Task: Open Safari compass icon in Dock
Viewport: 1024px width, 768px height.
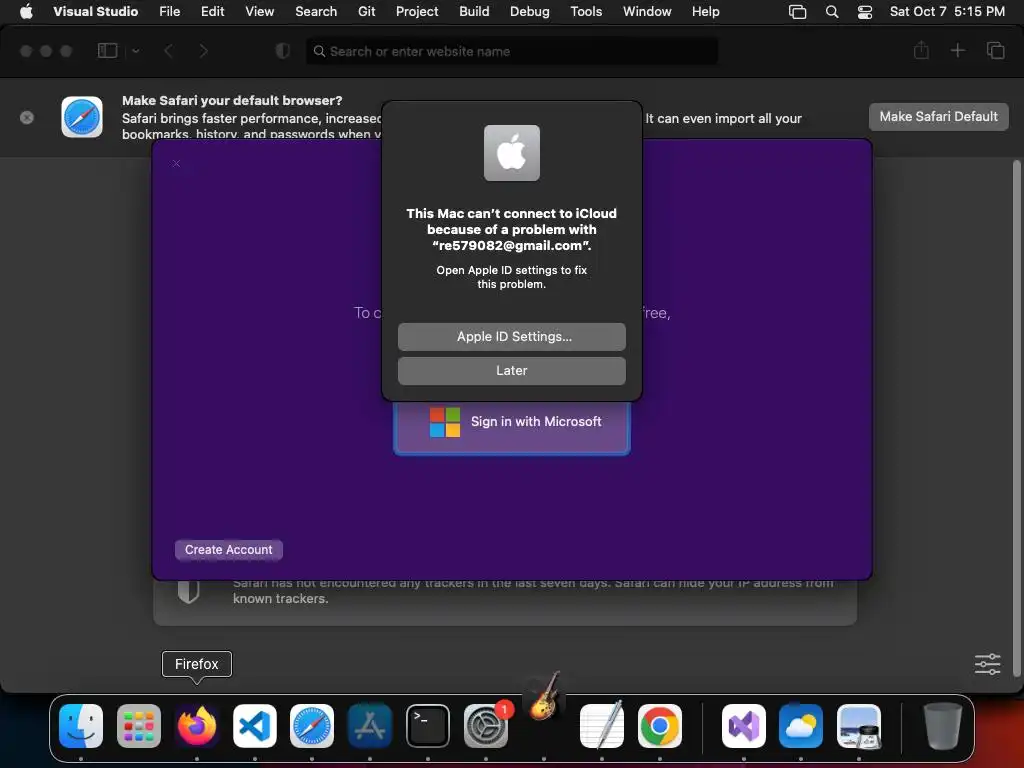Action: [312, 726]
